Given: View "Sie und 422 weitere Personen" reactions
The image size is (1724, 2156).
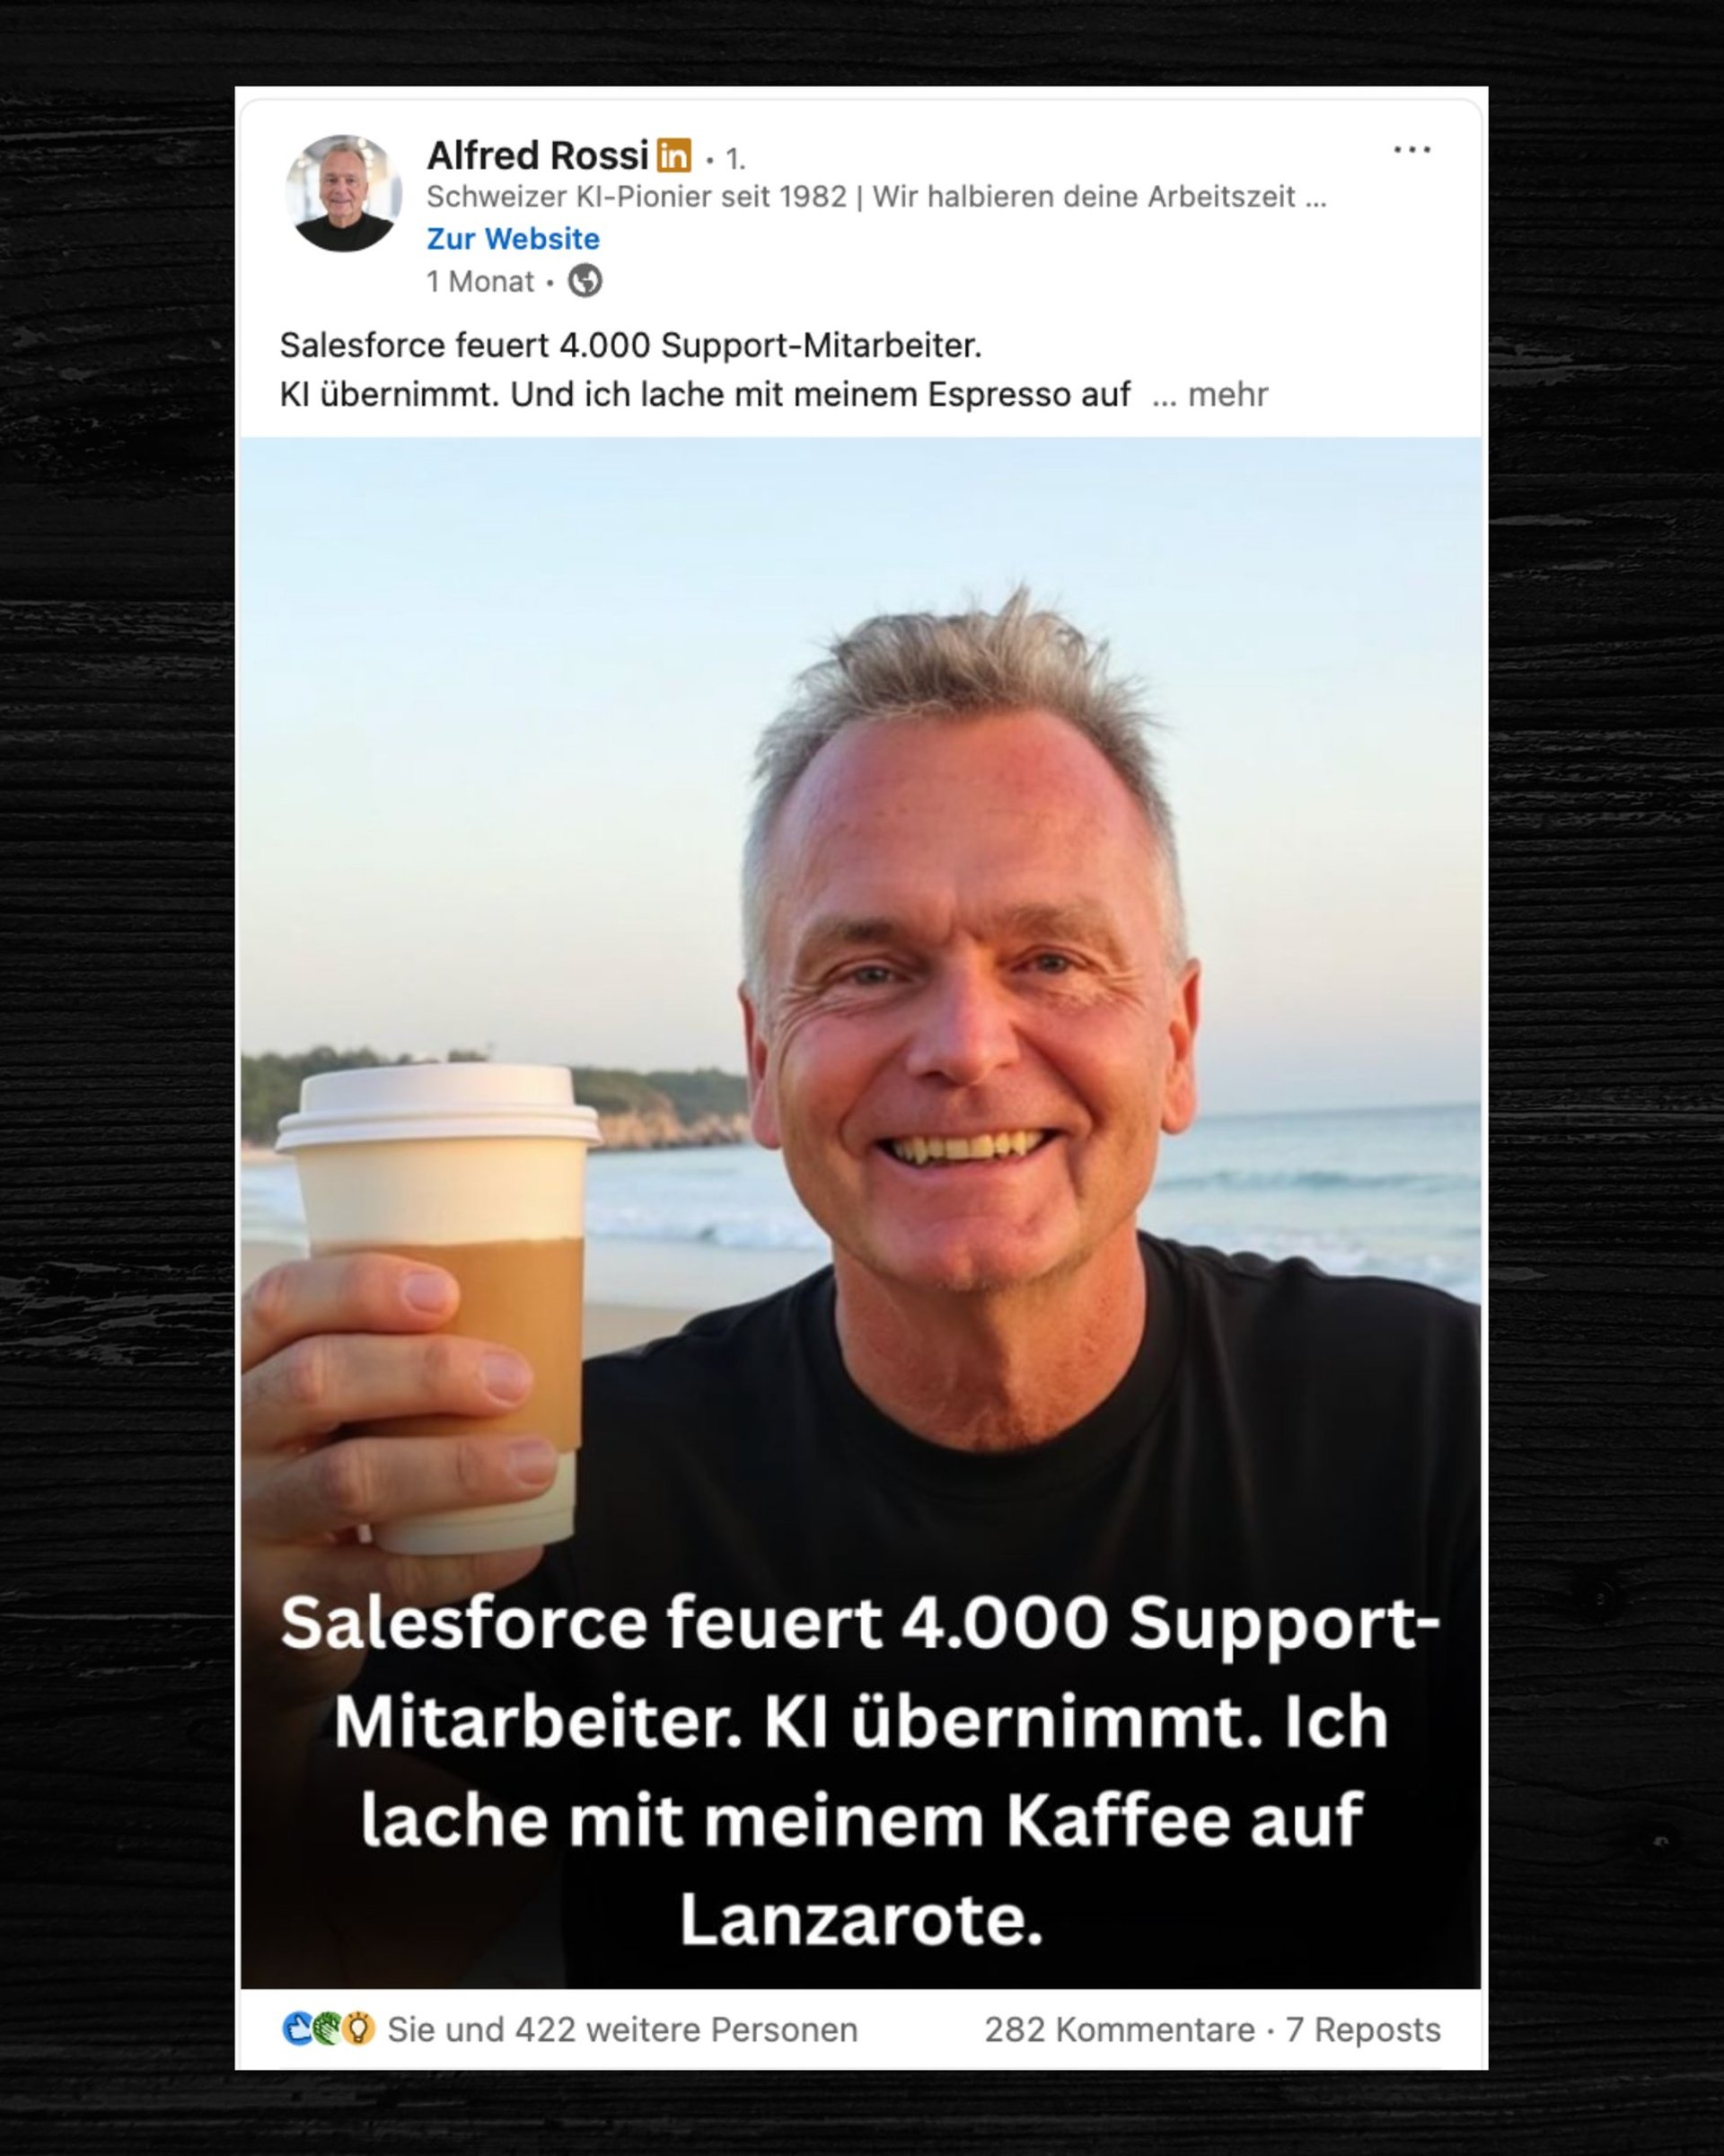Looking at the screenshot, I should click(622, 2030).
